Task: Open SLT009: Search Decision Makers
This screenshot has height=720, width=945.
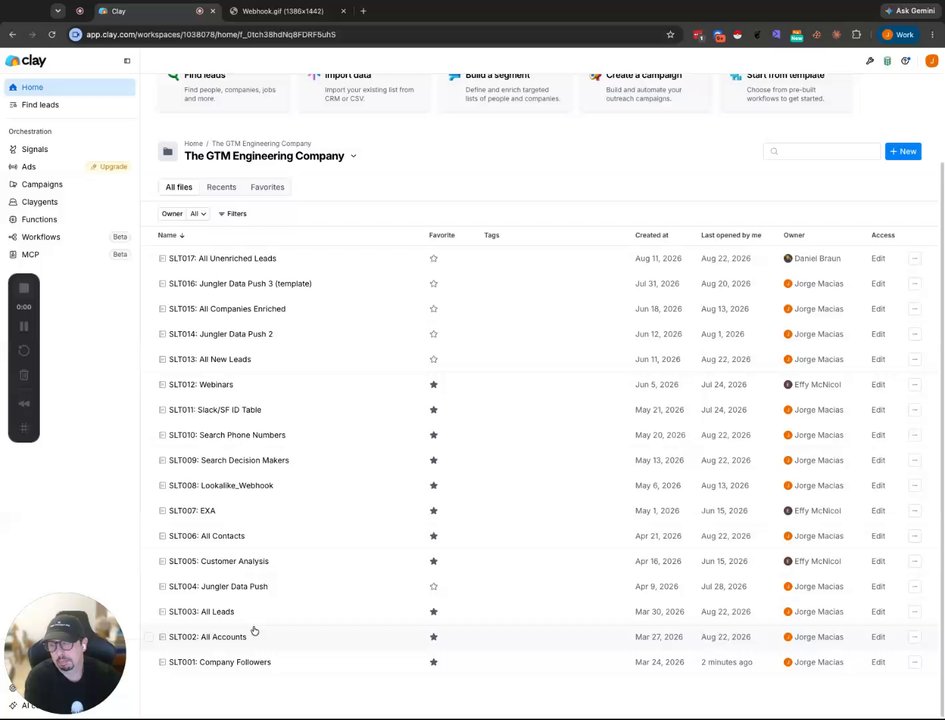Action: pos(229,460)
